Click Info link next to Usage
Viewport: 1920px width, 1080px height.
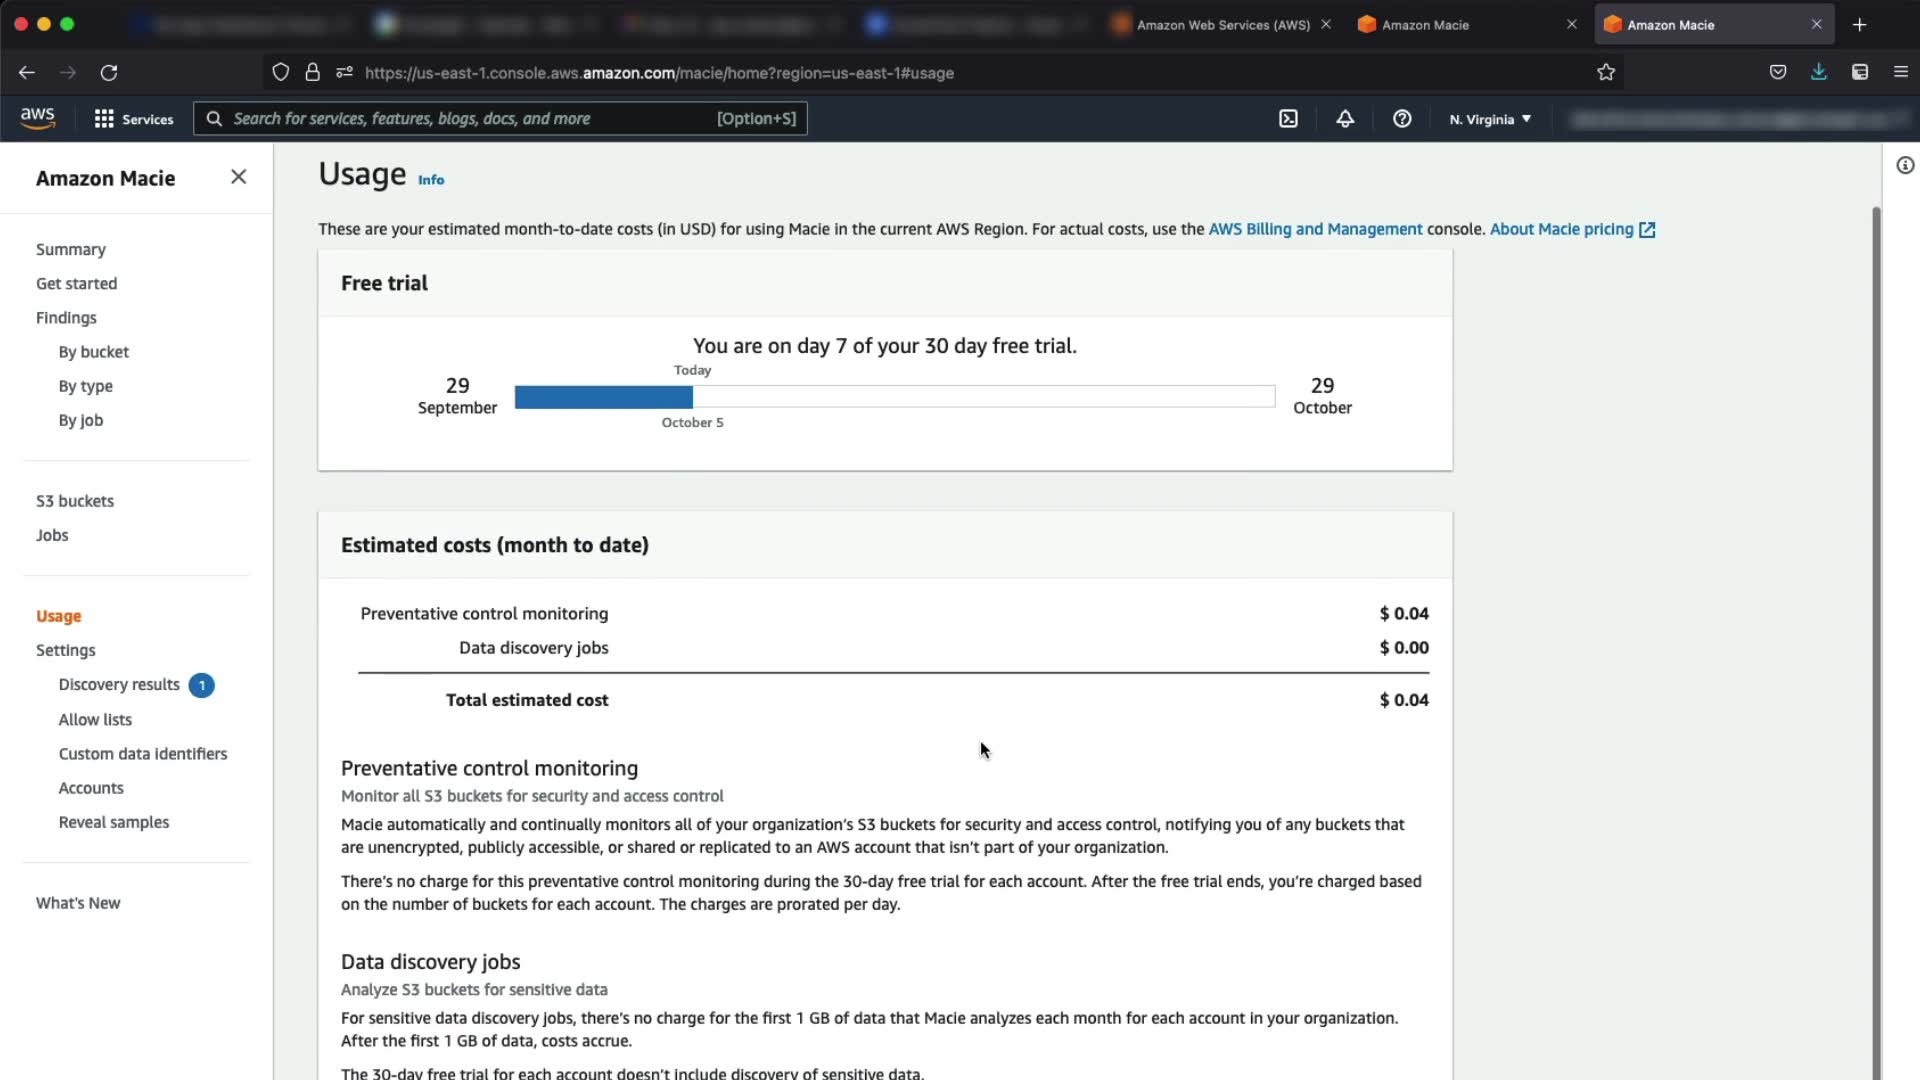click(x=431, y=180)
